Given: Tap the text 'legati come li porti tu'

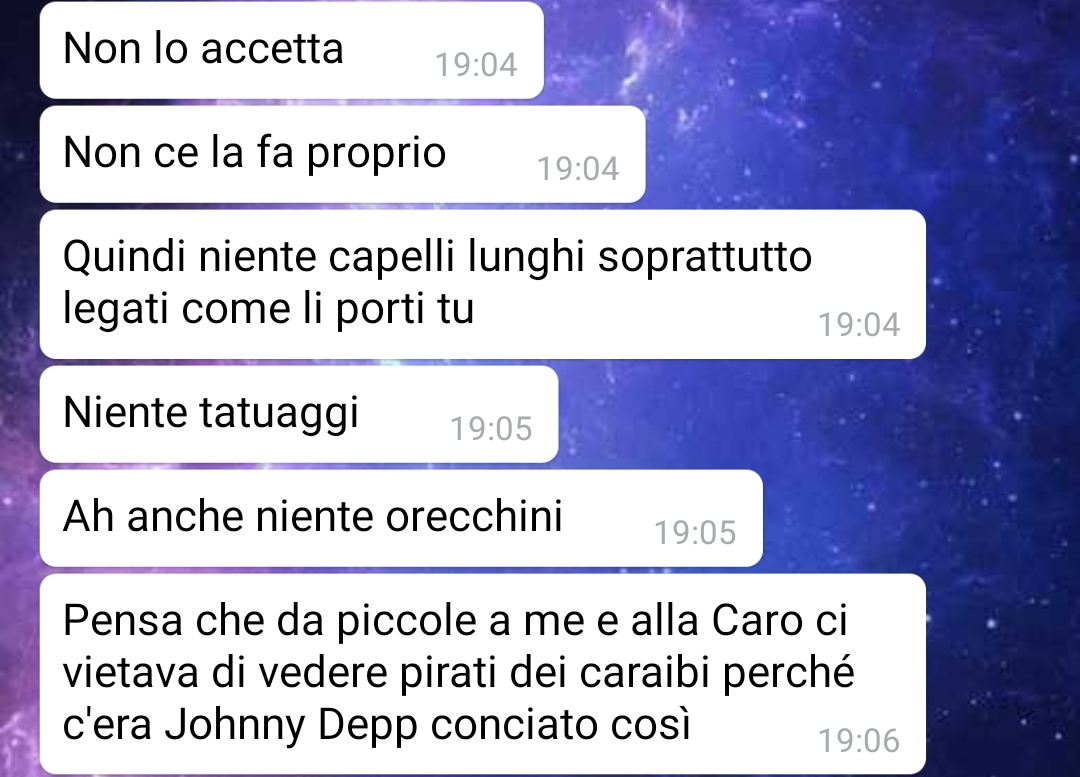Looking at the screenshot, I should coord(269,309).
